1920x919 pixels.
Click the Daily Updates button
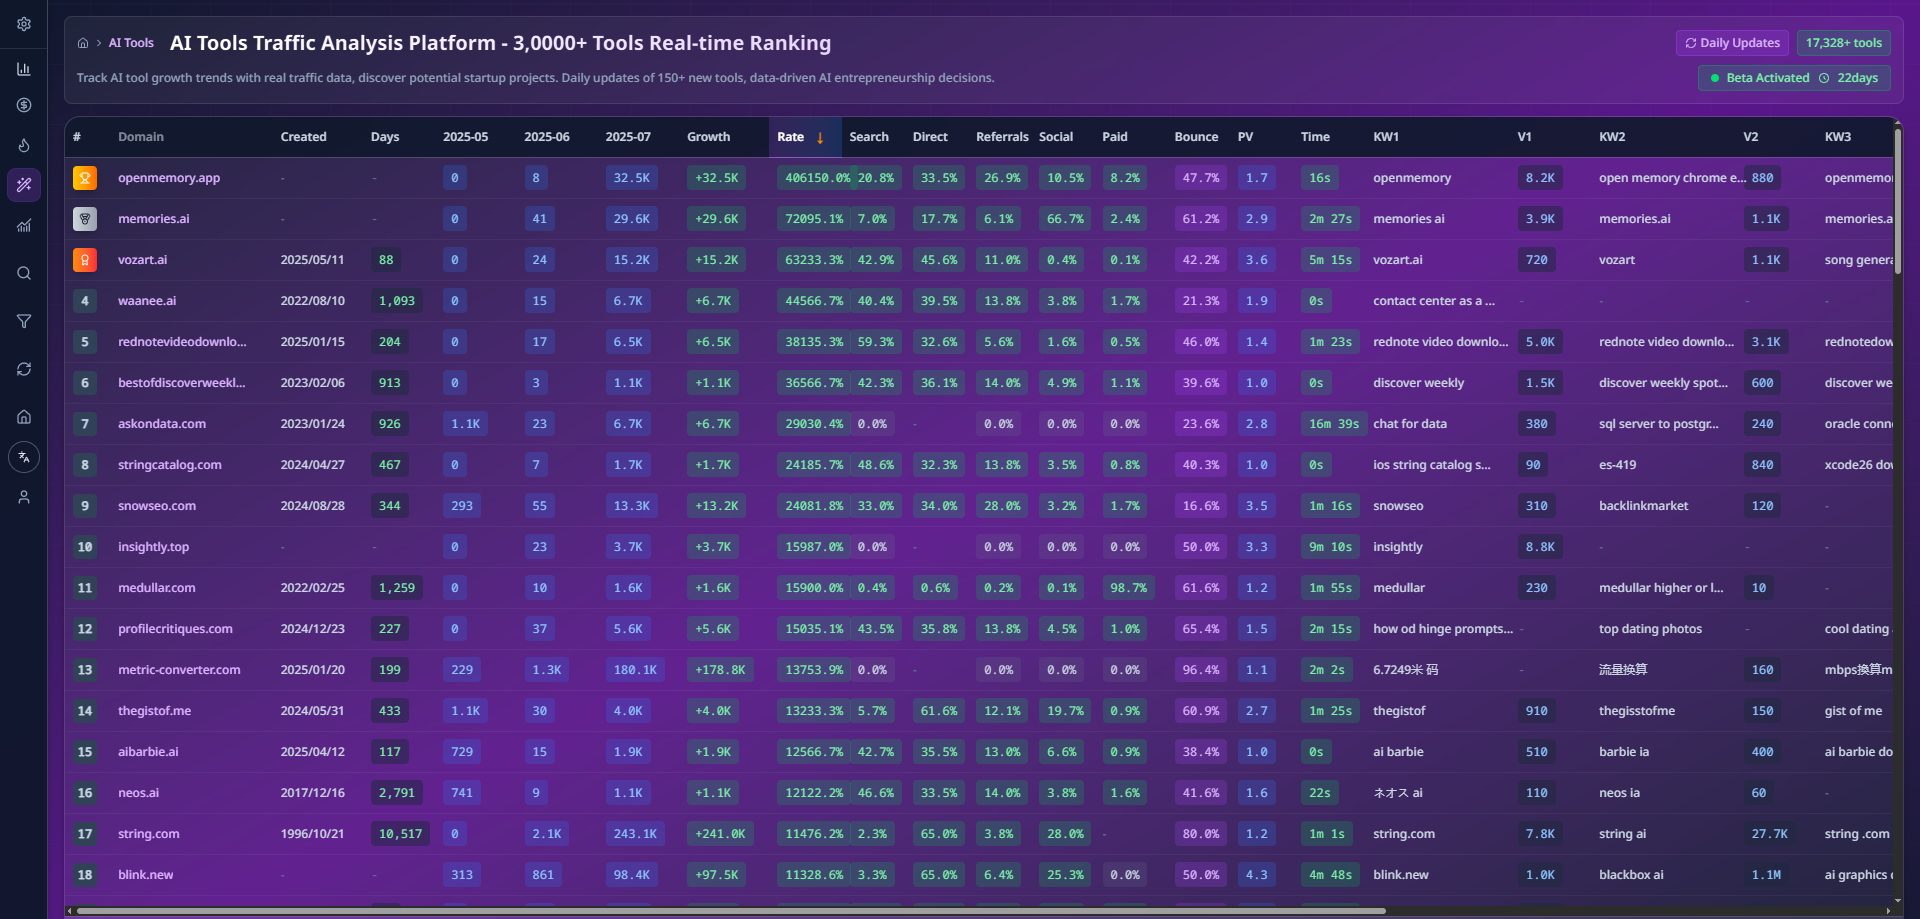tap(1732, 43)
